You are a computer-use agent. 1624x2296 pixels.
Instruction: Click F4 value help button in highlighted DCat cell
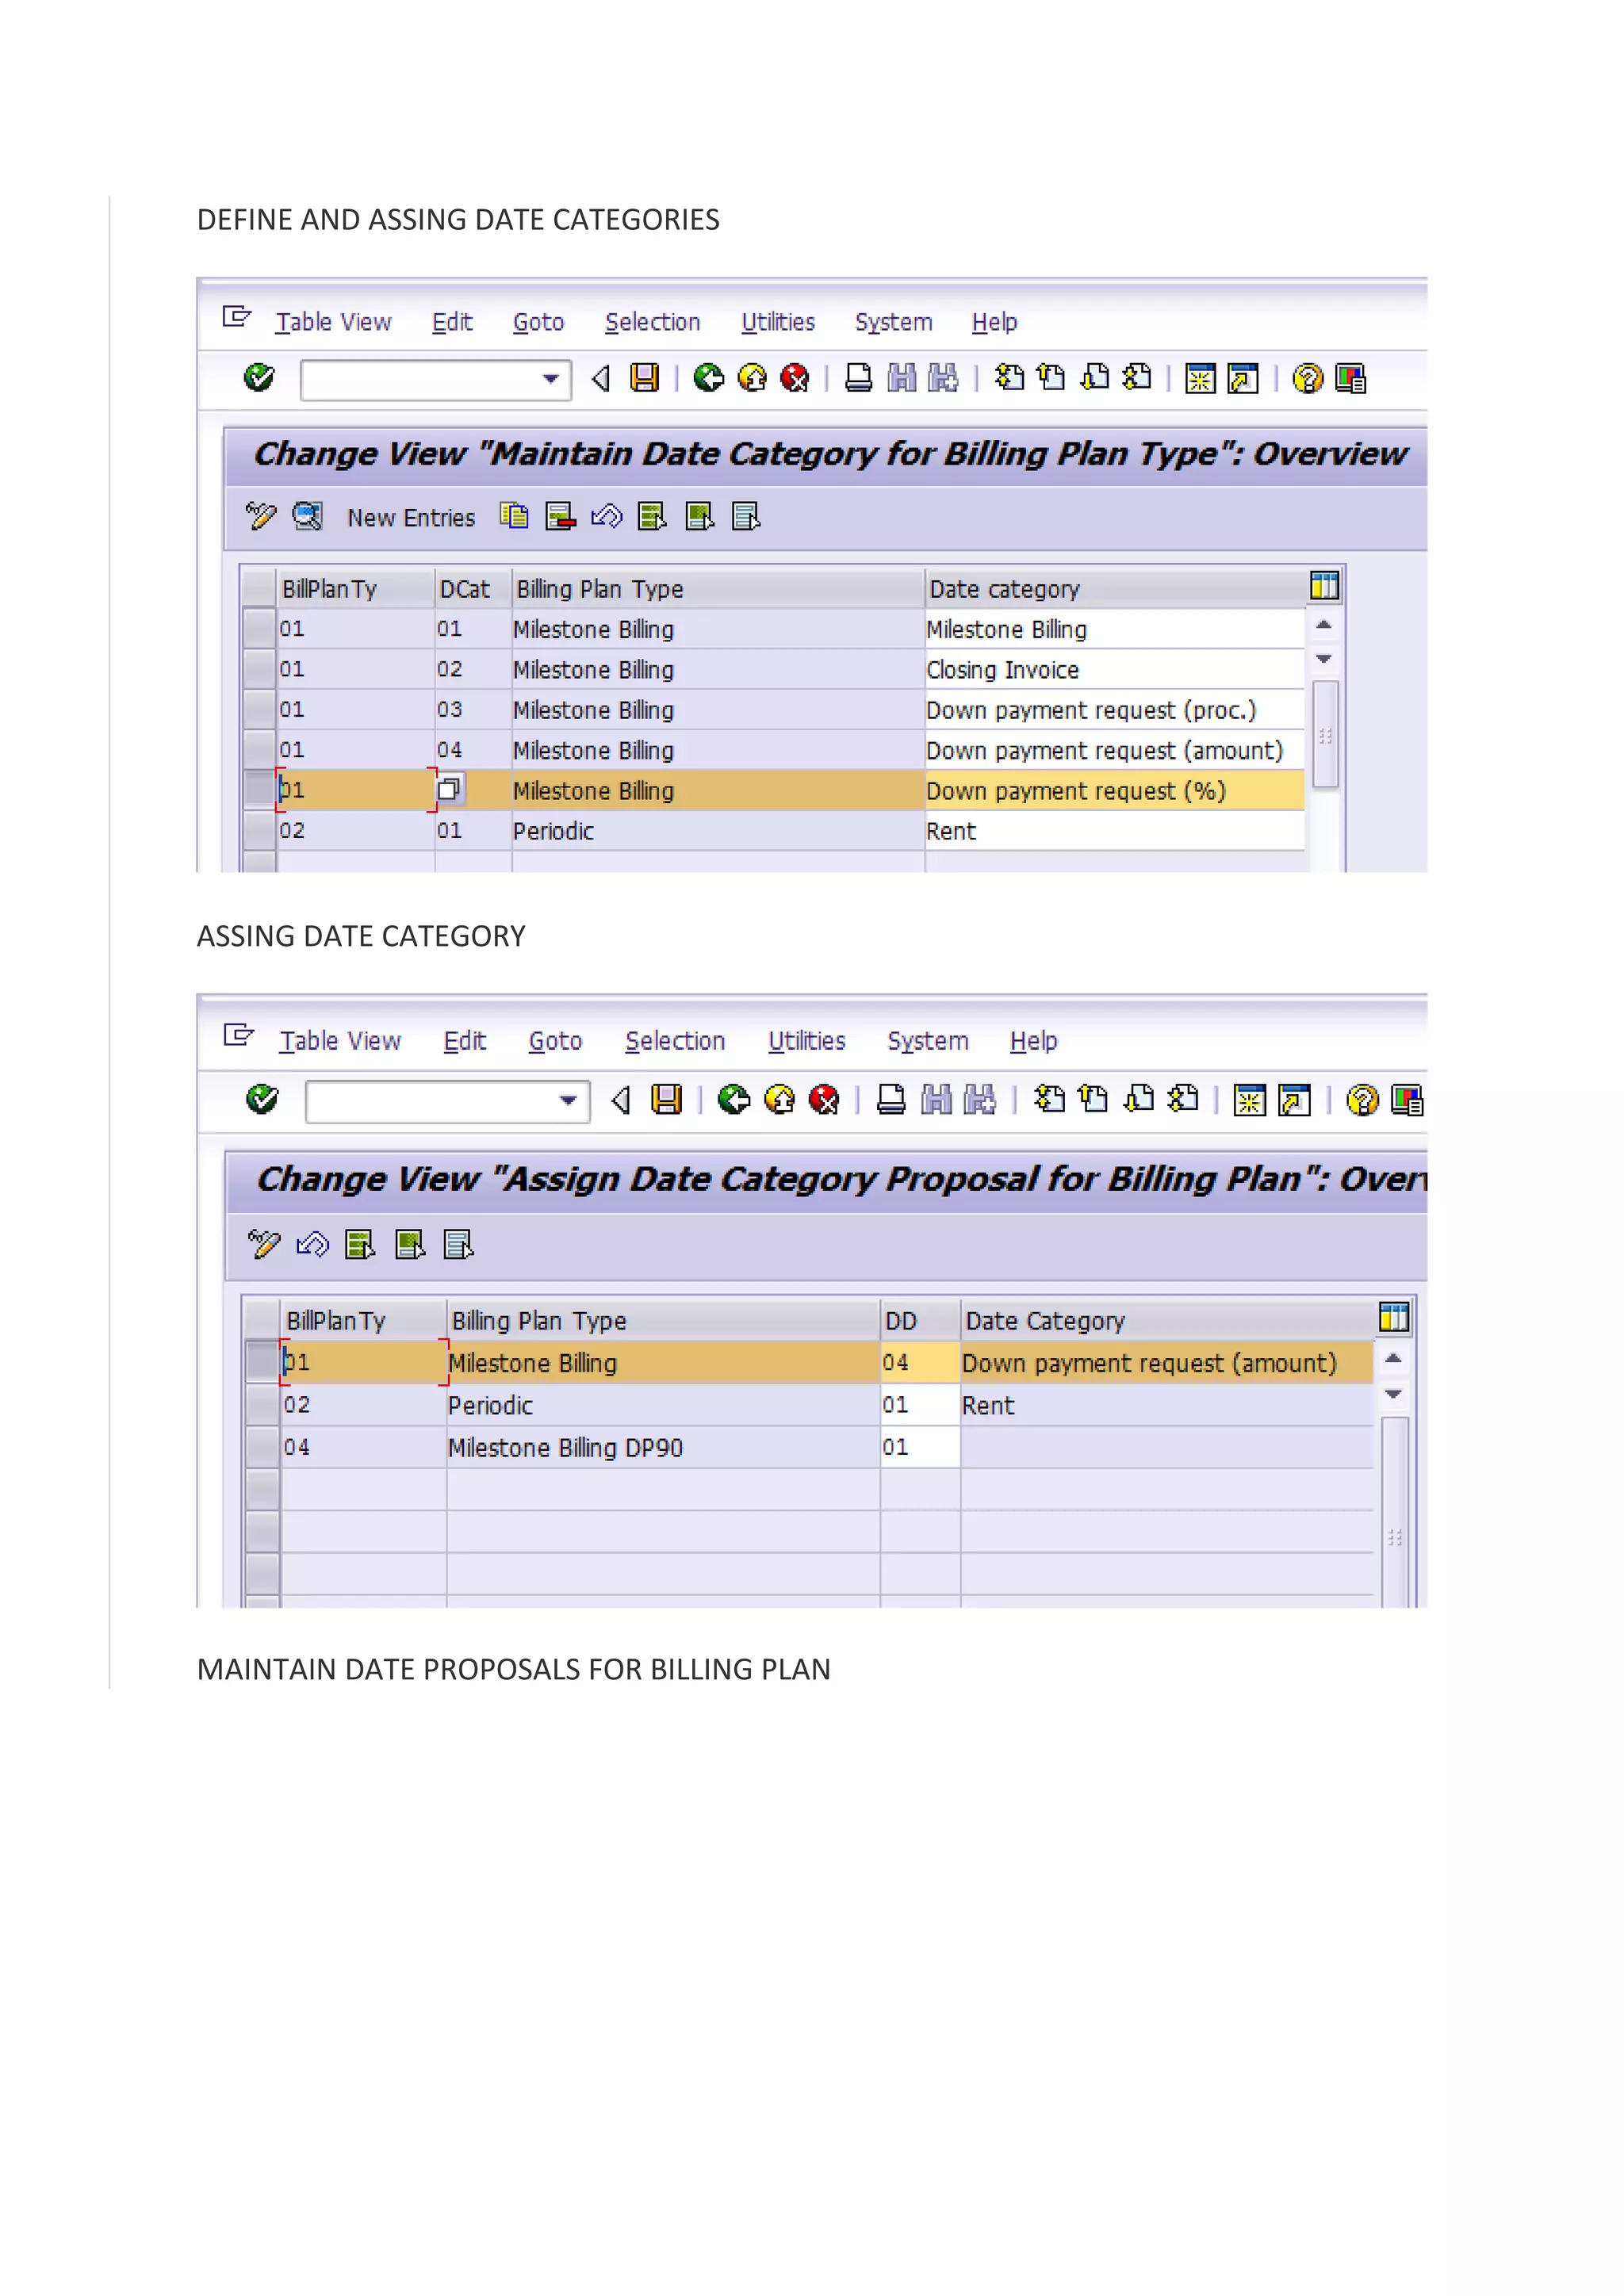click(449, 789)
